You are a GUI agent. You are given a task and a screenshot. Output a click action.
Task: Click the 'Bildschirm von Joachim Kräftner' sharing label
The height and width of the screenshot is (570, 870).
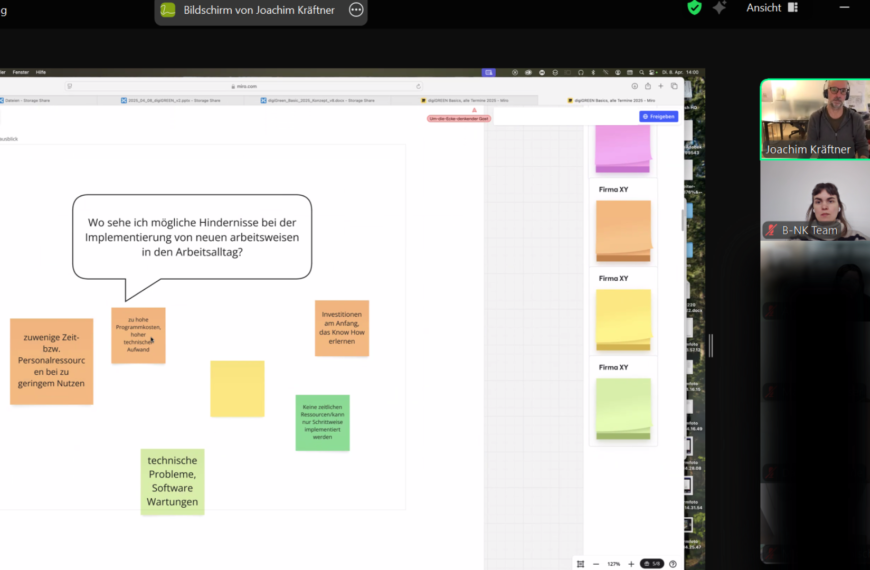[259, 10]
